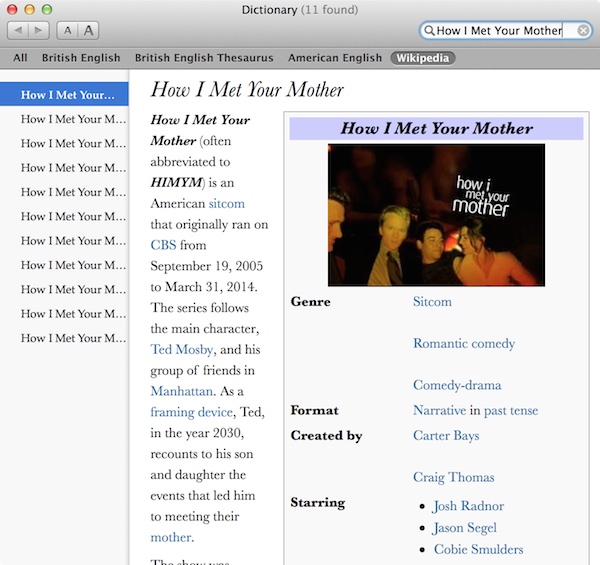The image size is (600, 565).
Task: Close the Dictionary window with red button
Action: pyautogui.click(x=12, y=9)
